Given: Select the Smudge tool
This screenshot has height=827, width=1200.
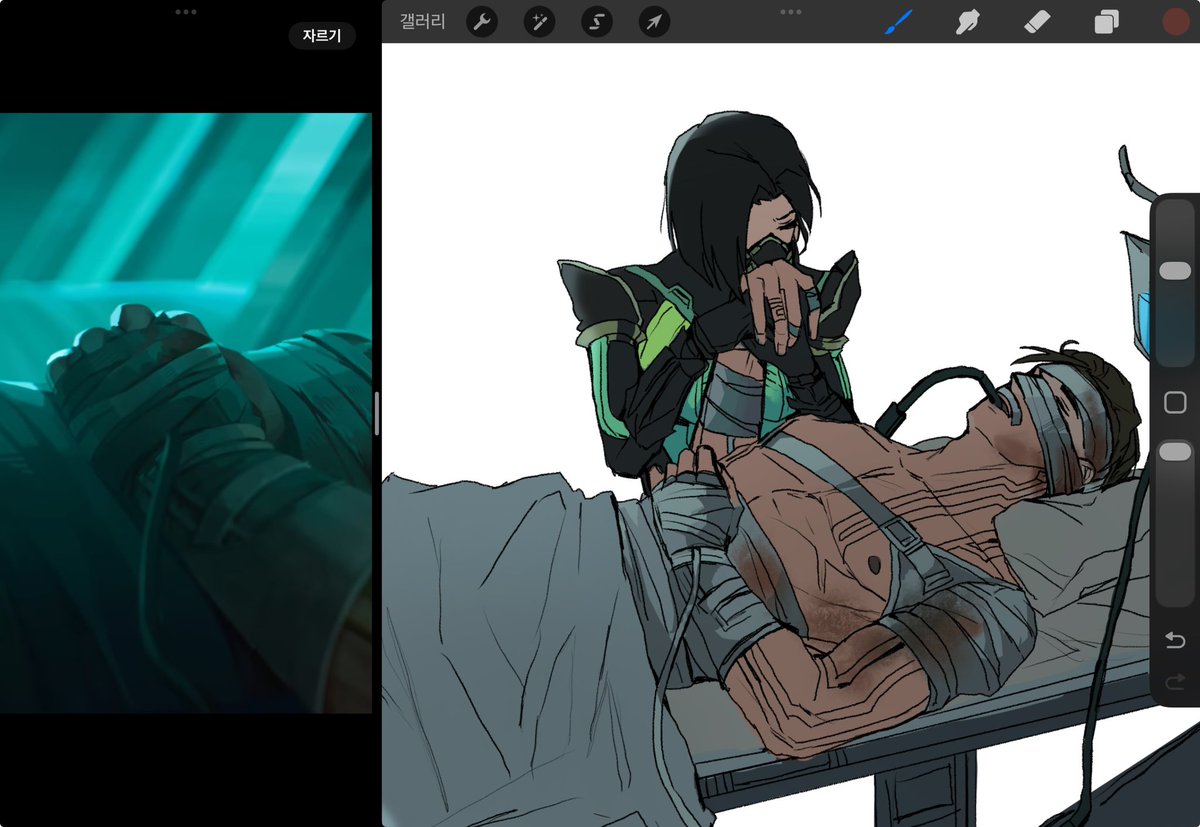Looking at the screenshot, I should [x=967, y=22].
